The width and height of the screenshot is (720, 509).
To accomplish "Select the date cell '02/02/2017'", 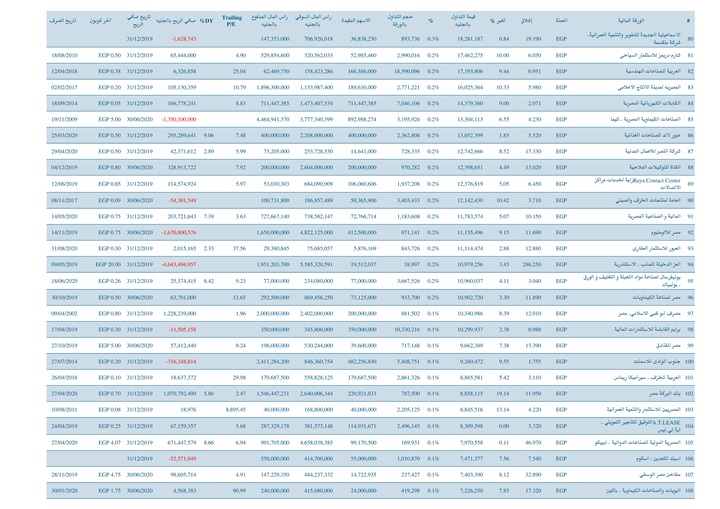I will [64, 87].
